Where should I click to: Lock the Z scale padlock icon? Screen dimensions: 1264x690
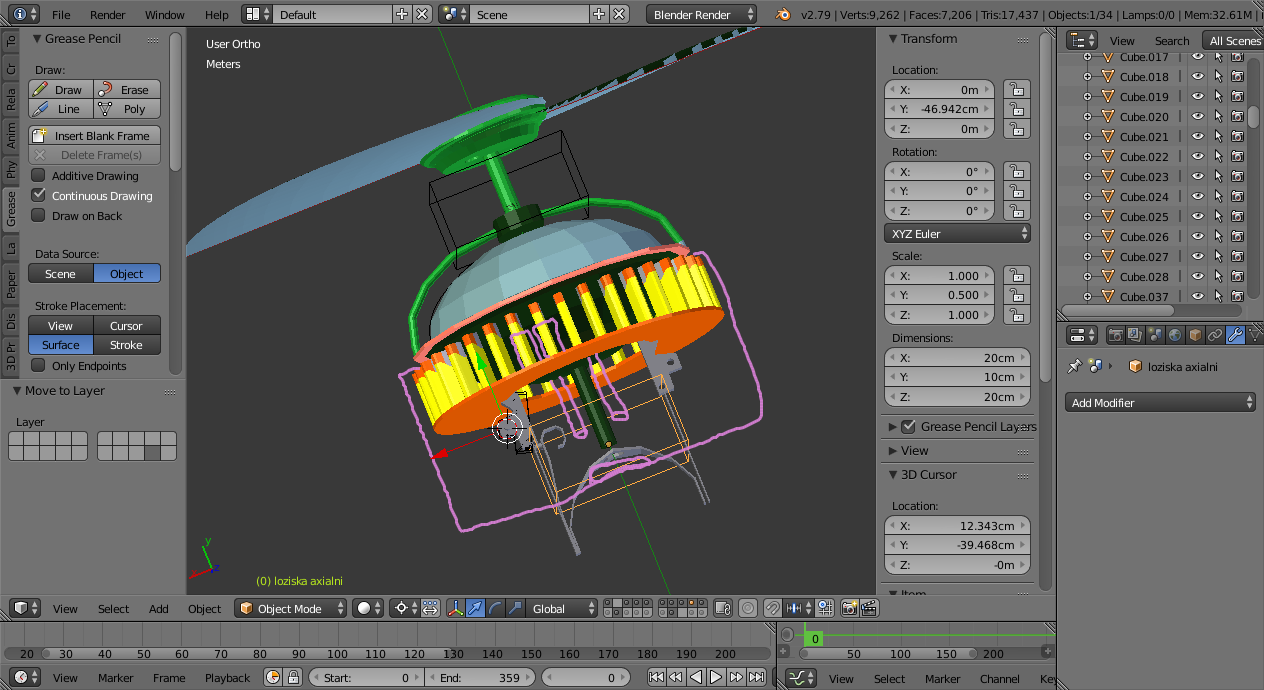1016,315
